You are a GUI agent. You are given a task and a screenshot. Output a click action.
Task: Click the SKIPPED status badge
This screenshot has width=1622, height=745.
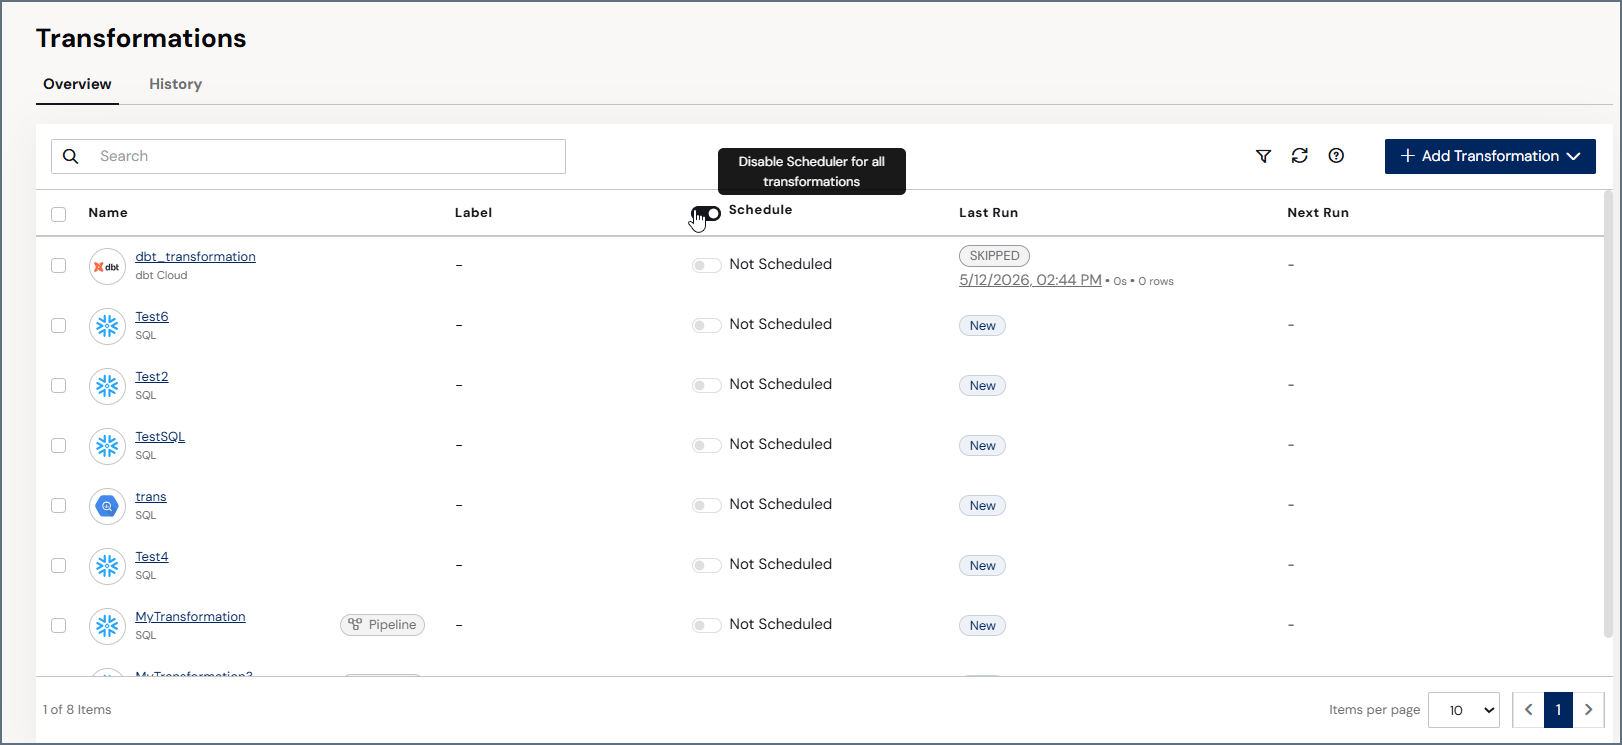click(994, 256)
